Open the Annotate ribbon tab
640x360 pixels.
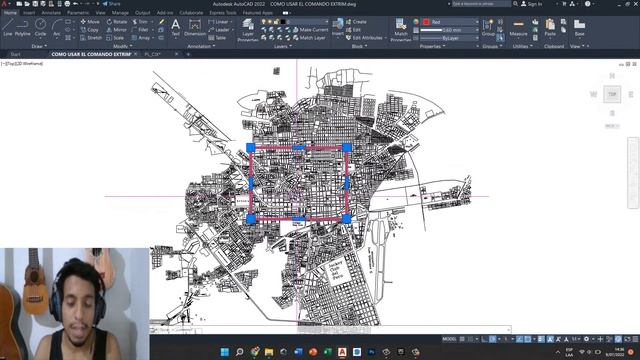coord(51,13)
